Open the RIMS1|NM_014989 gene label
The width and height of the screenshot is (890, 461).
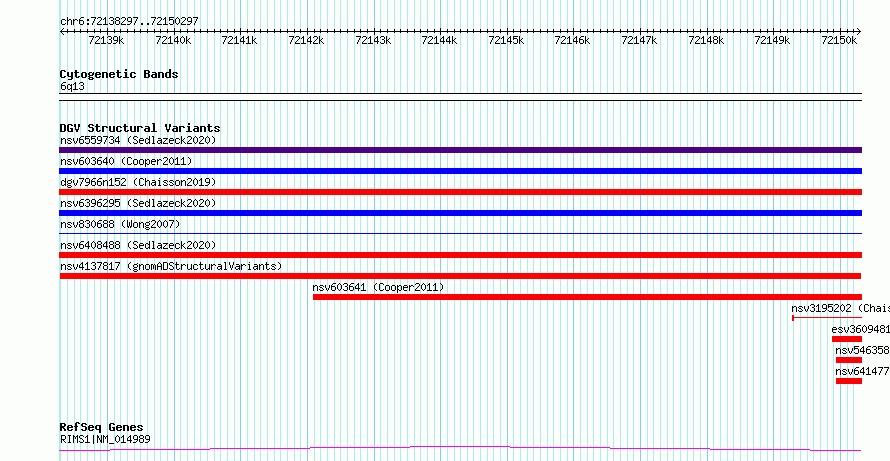105,439
